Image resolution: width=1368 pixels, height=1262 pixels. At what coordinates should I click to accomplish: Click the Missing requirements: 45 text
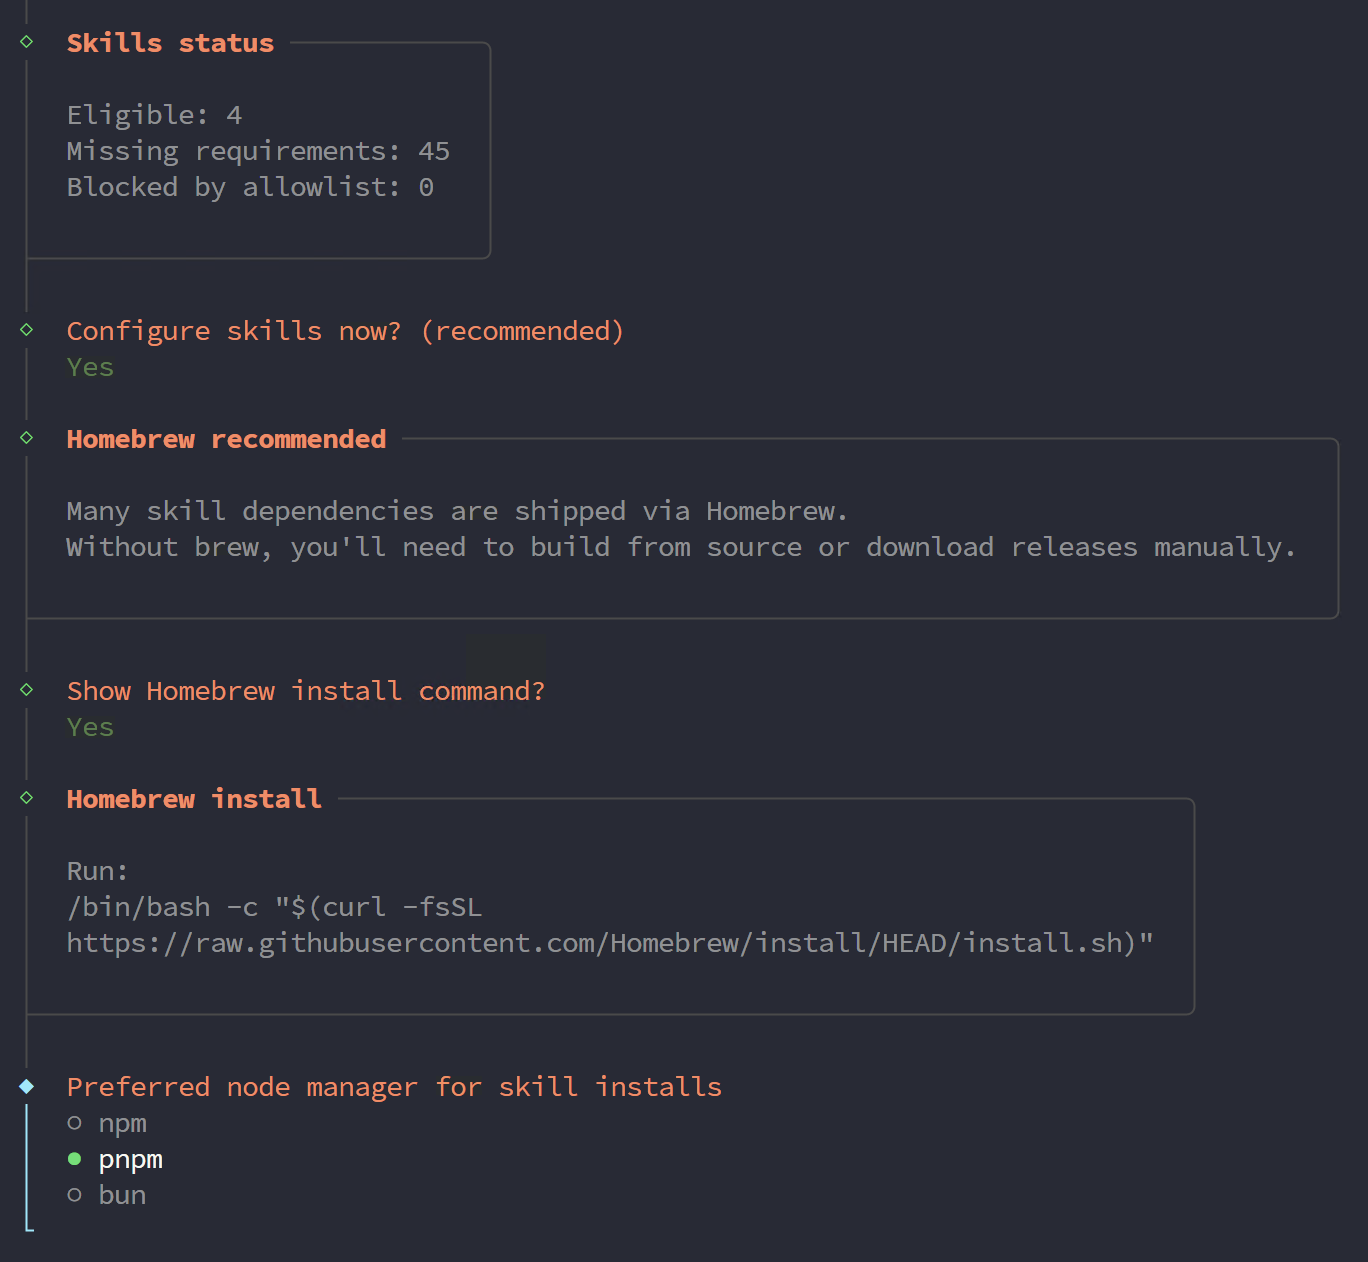coord(257,150)
